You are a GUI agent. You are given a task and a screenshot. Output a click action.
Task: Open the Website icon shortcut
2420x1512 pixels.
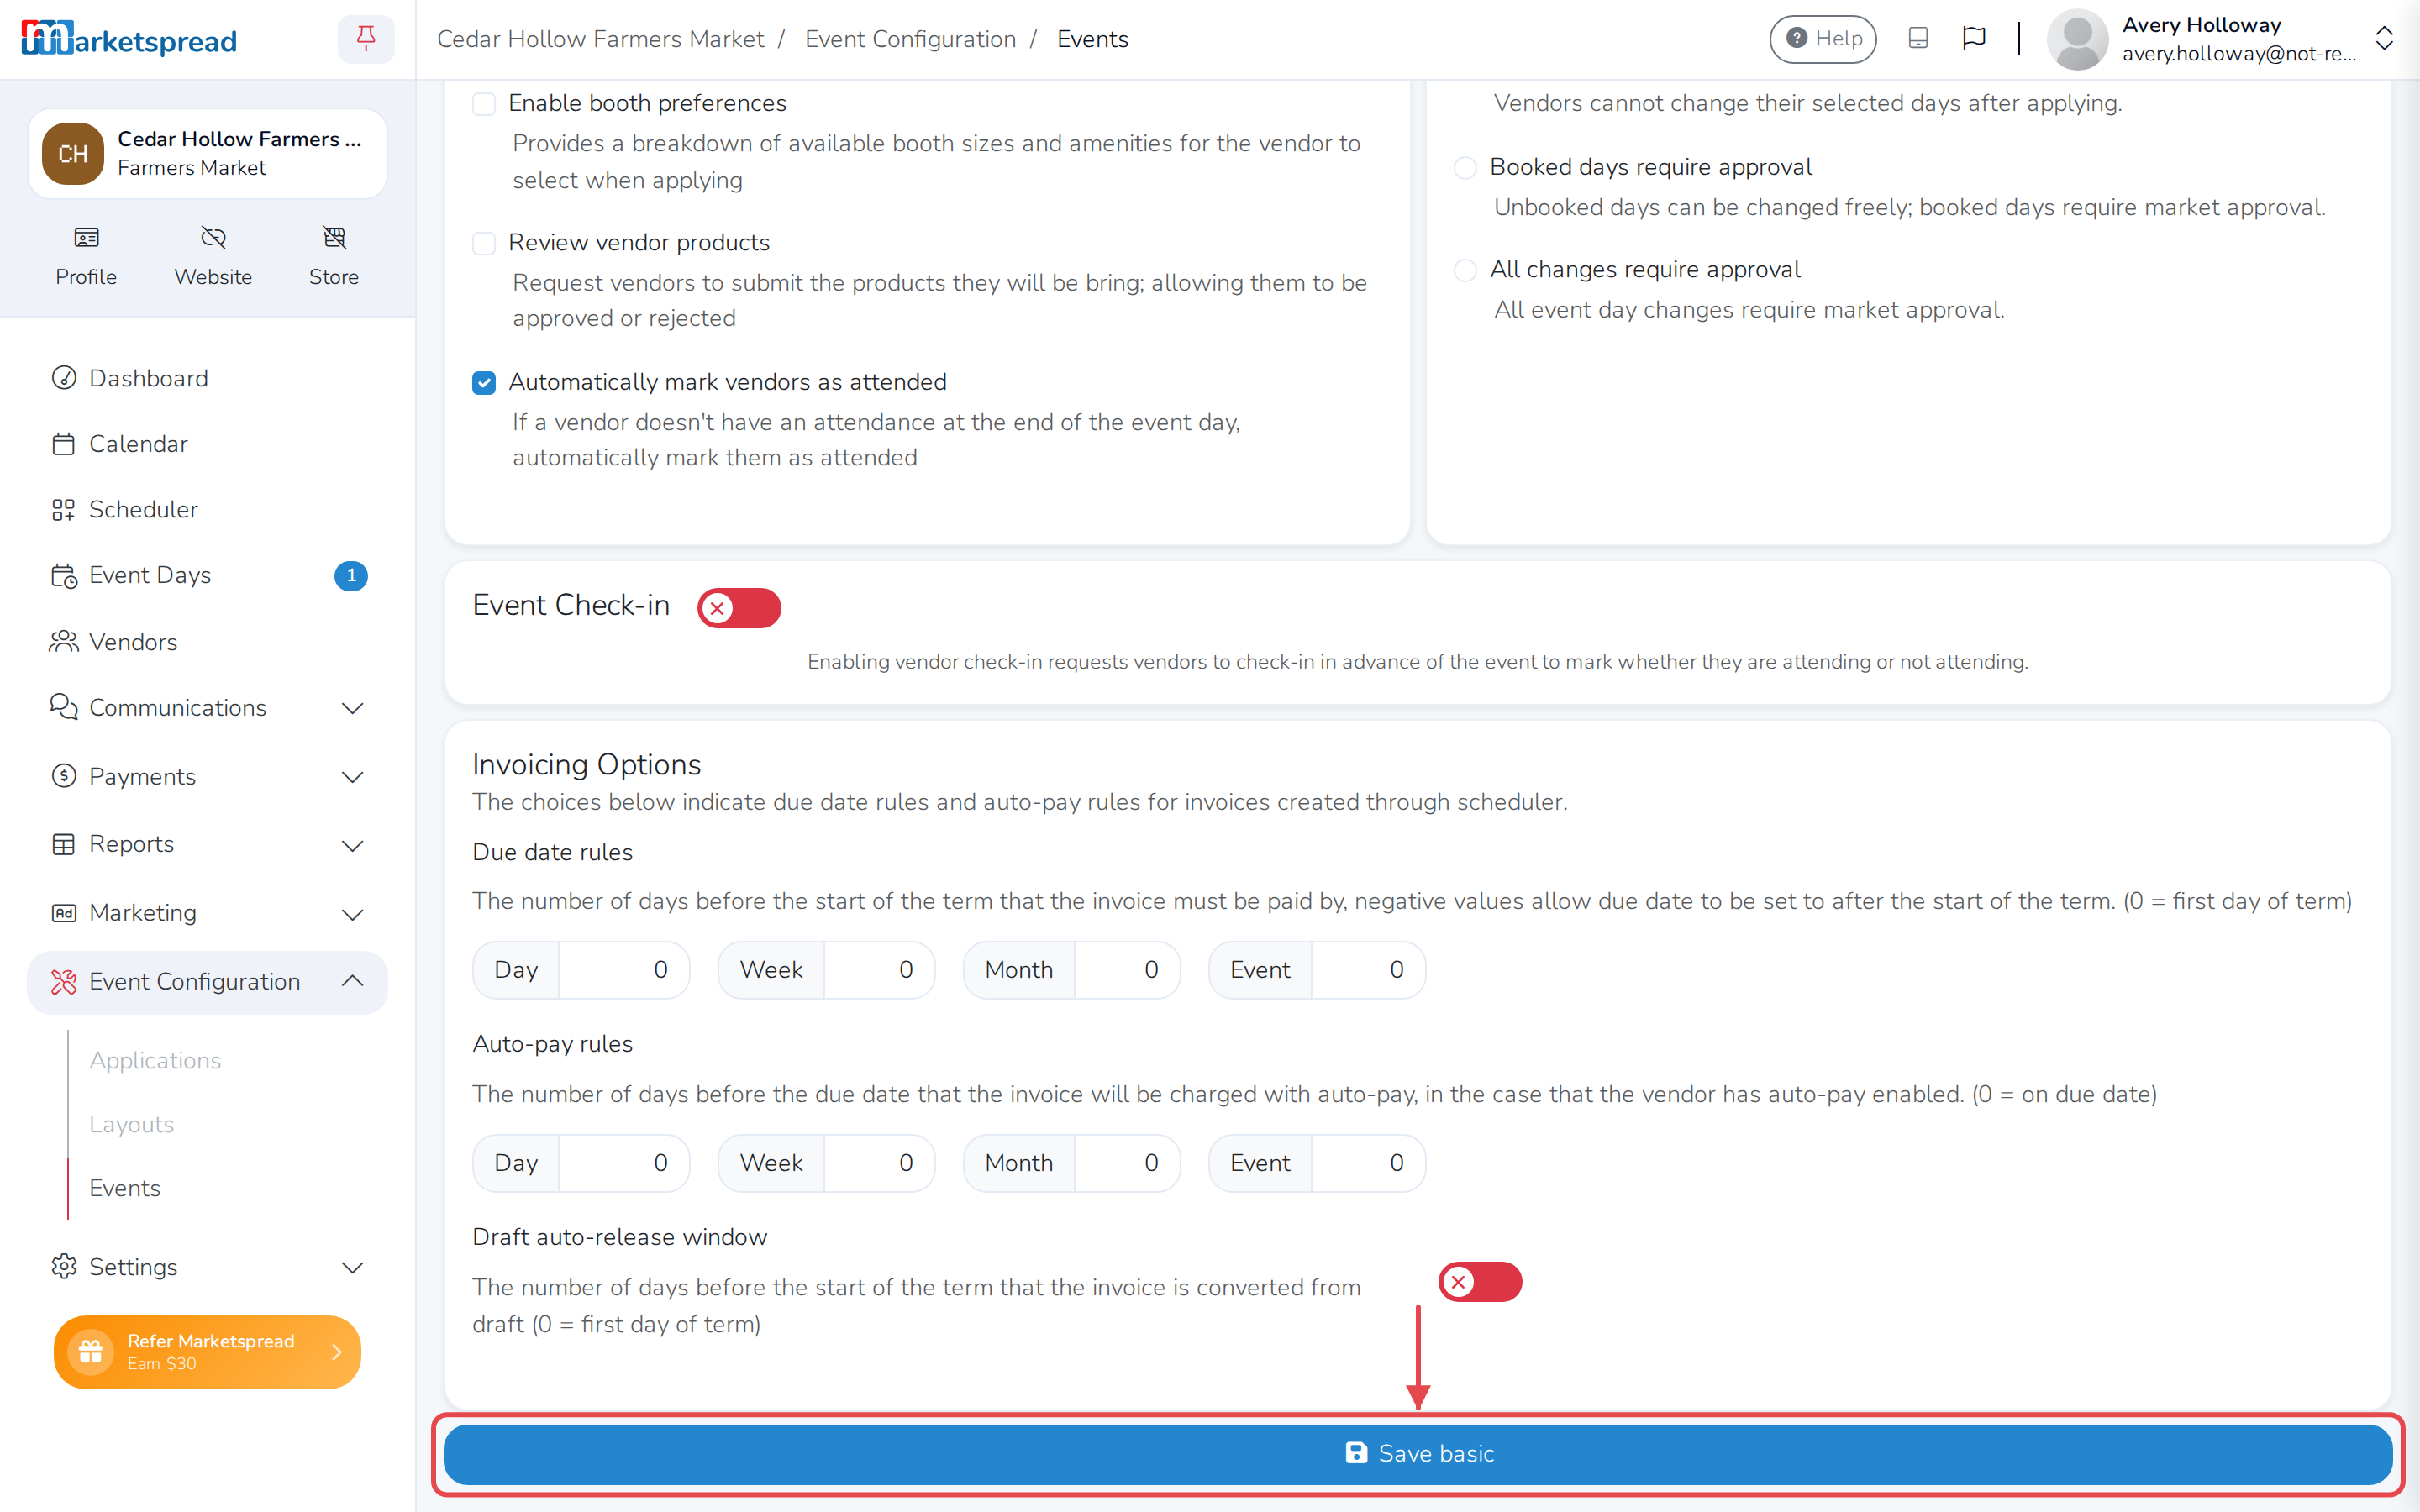click(x=213, y=256)
